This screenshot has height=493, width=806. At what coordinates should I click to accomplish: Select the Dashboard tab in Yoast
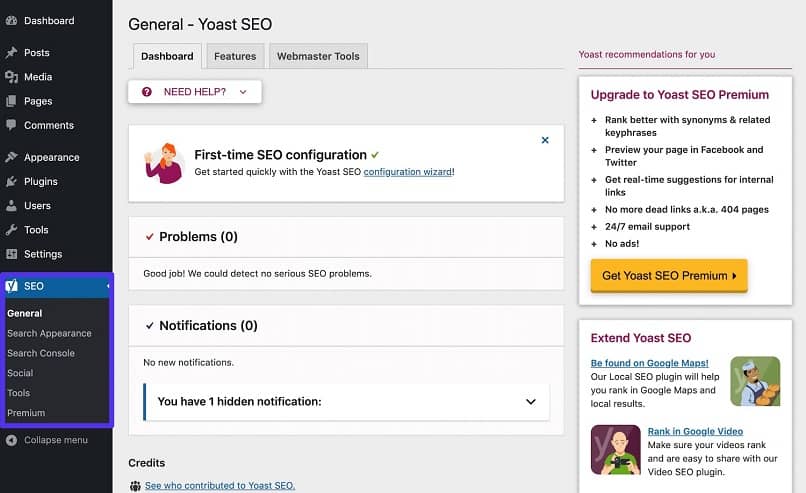pos(167,56)
